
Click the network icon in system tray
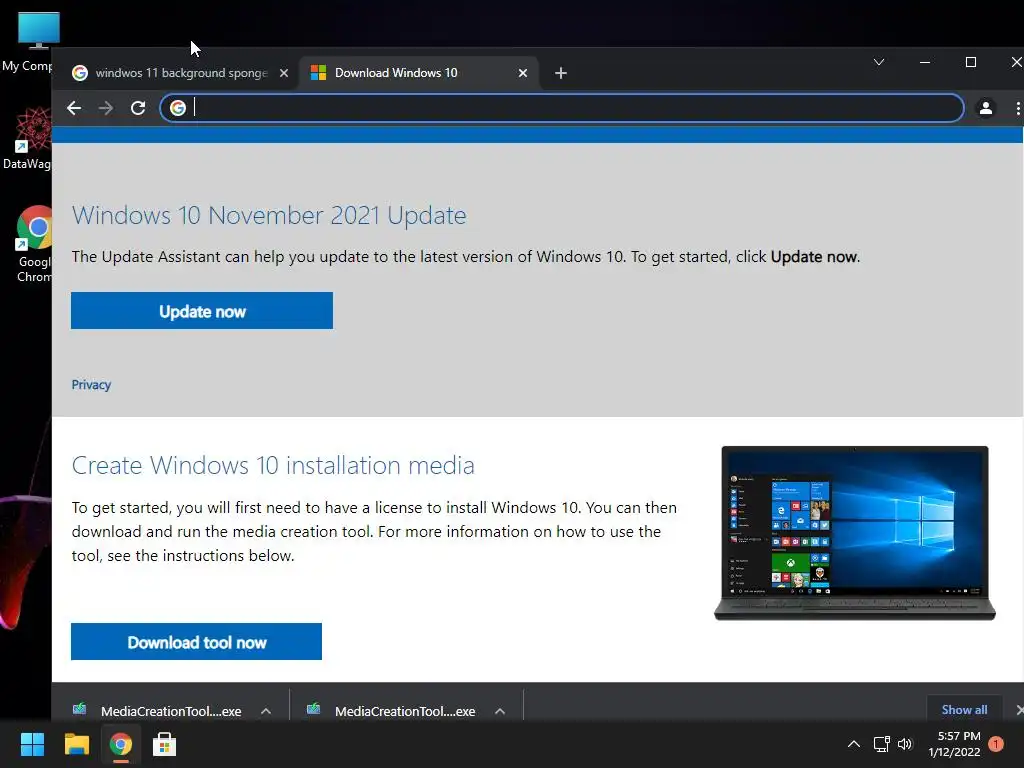coord(882,744)
